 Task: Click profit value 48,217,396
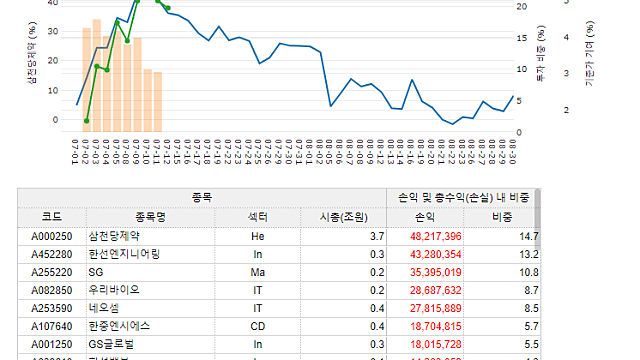[436, 236]
